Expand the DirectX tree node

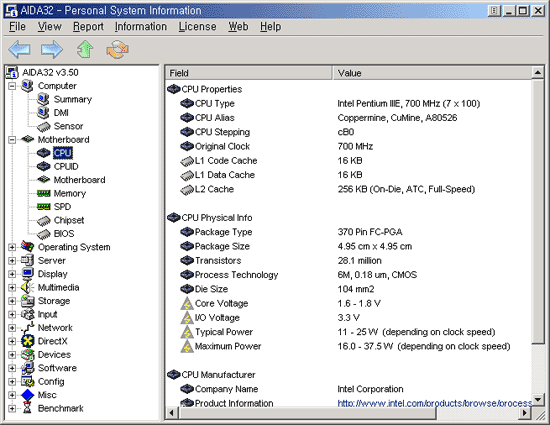[12, 341]
